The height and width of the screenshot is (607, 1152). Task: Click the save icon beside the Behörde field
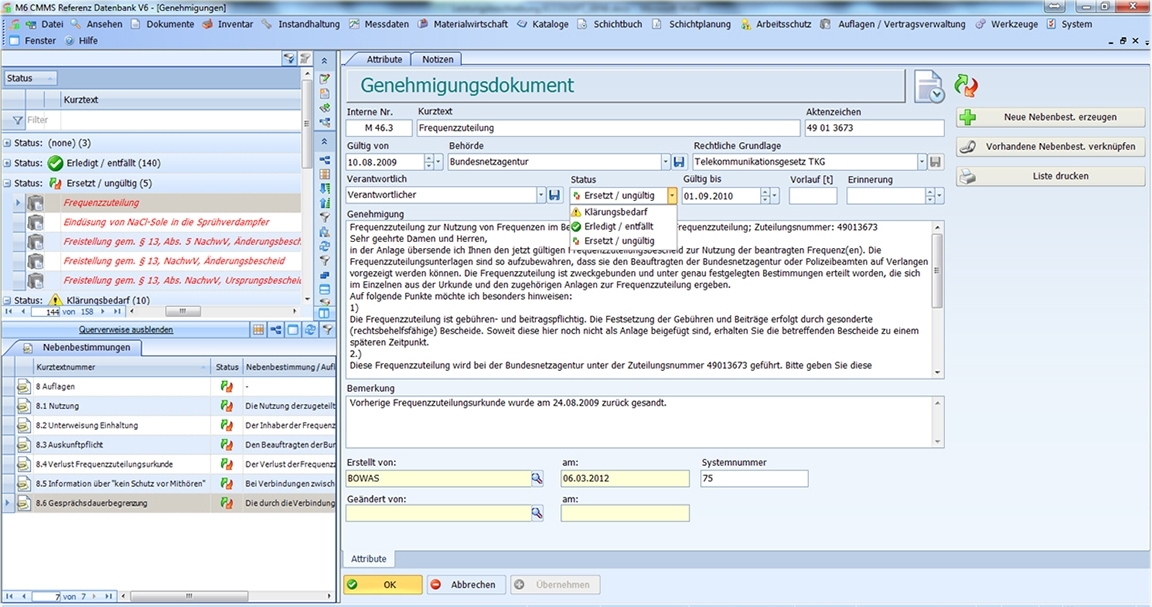click(679, 162)
